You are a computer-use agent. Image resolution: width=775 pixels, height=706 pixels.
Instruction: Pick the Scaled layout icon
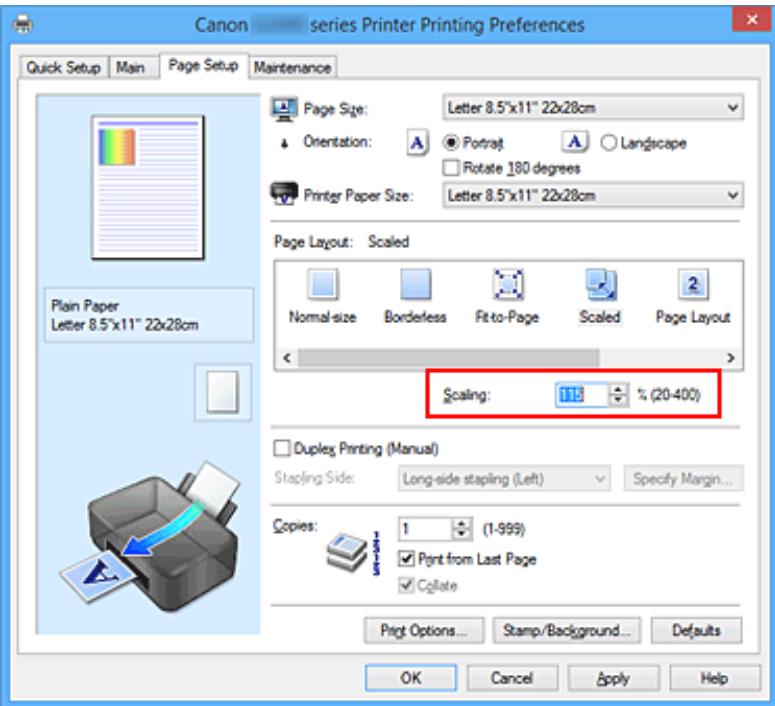pyautogui.click(x=601, y=284)
